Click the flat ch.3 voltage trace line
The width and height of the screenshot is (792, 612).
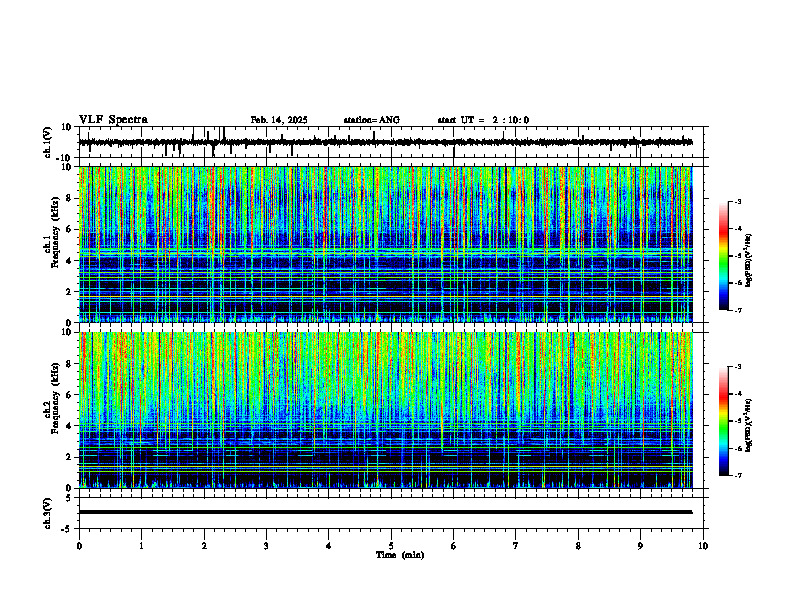tap(386, 512)
